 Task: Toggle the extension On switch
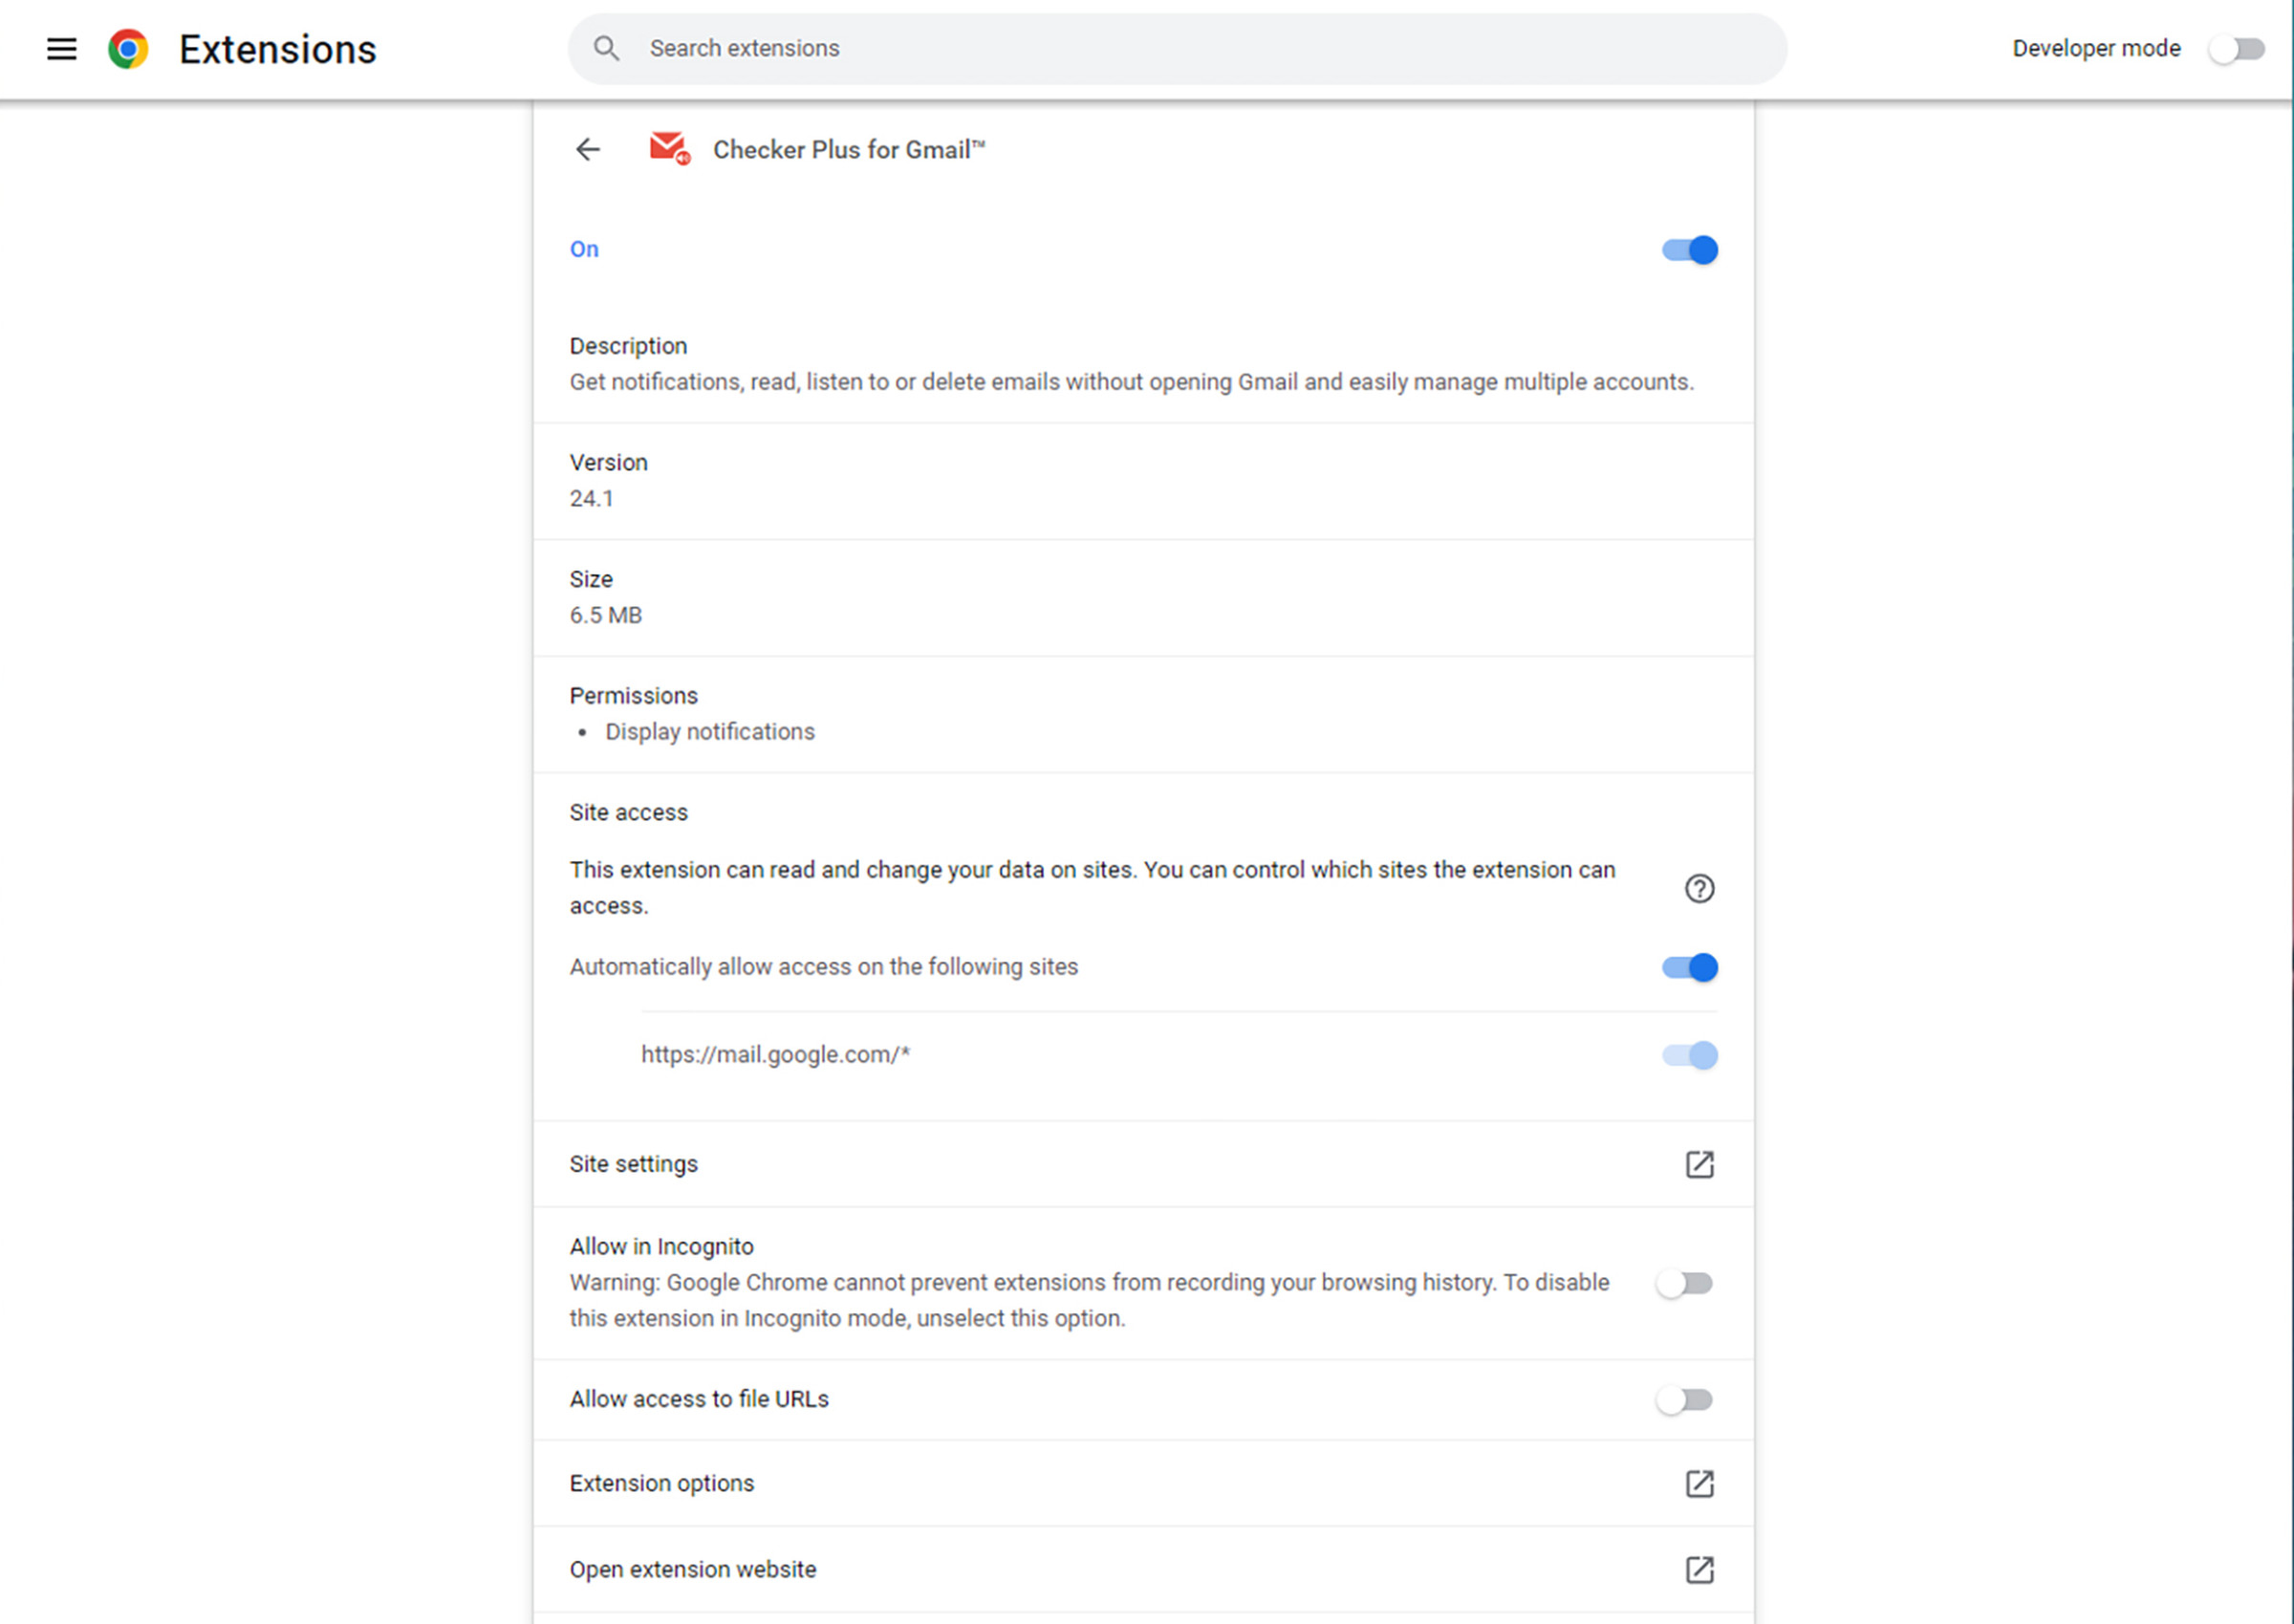pos(1686,248)
